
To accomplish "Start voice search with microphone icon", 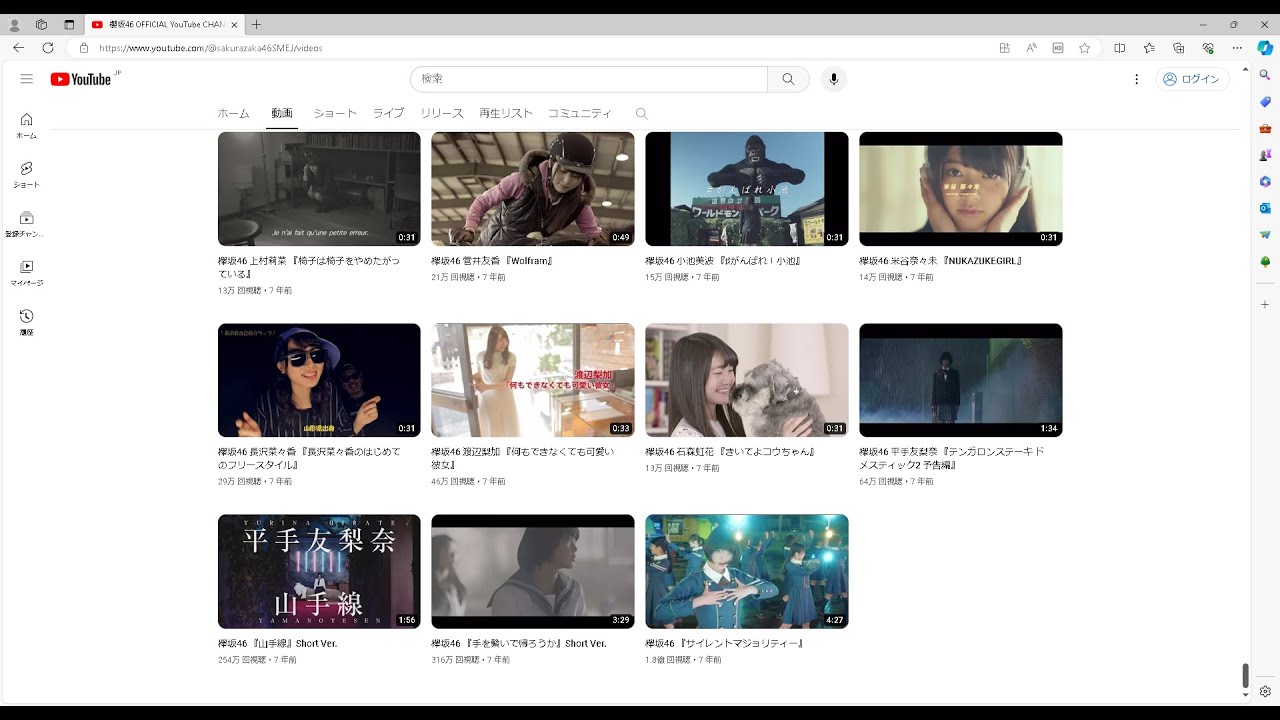I will pos(833,79).
